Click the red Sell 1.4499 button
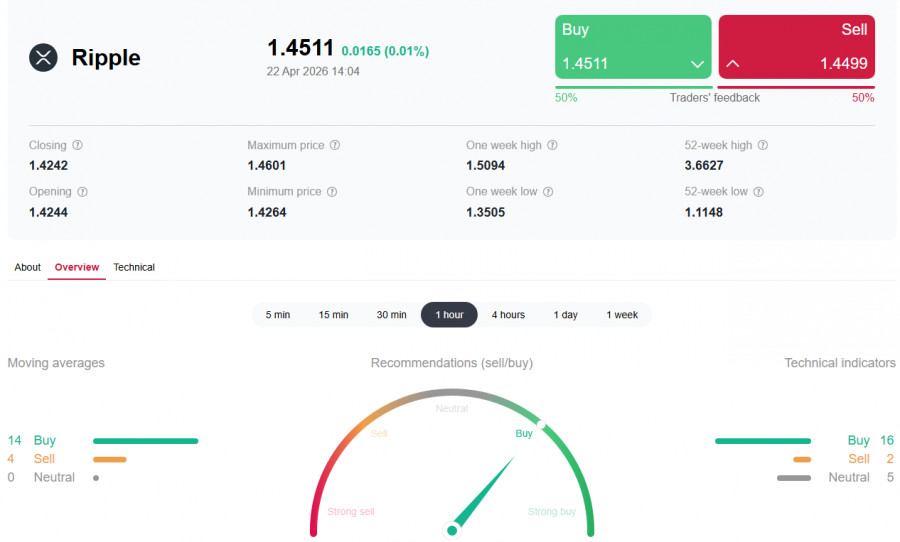Viewport: 900px width, 542px height. (x=797, y=47)
